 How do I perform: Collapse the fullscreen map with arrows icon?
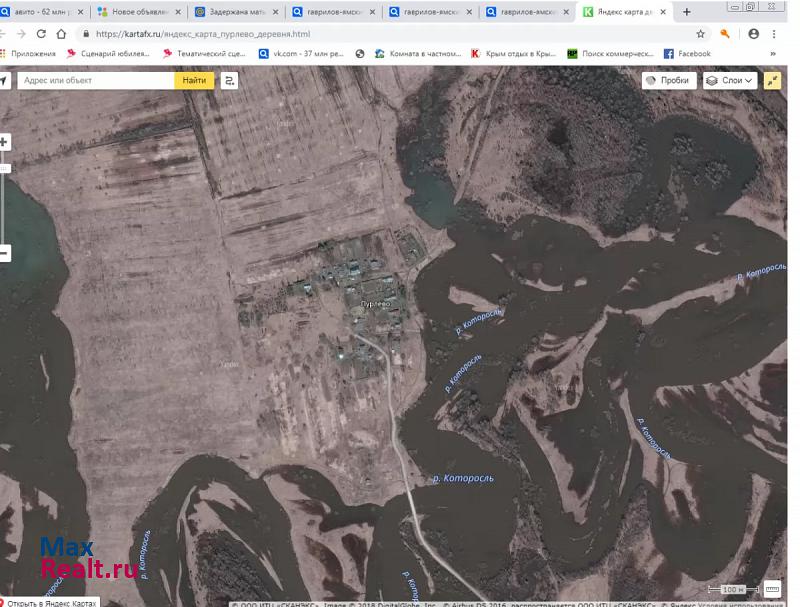coord(772,80)
